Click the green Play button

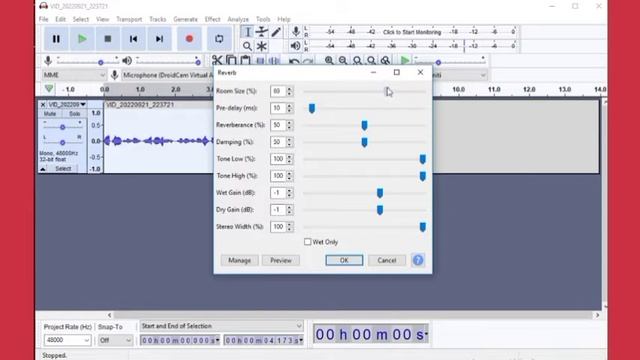(82, 39)
